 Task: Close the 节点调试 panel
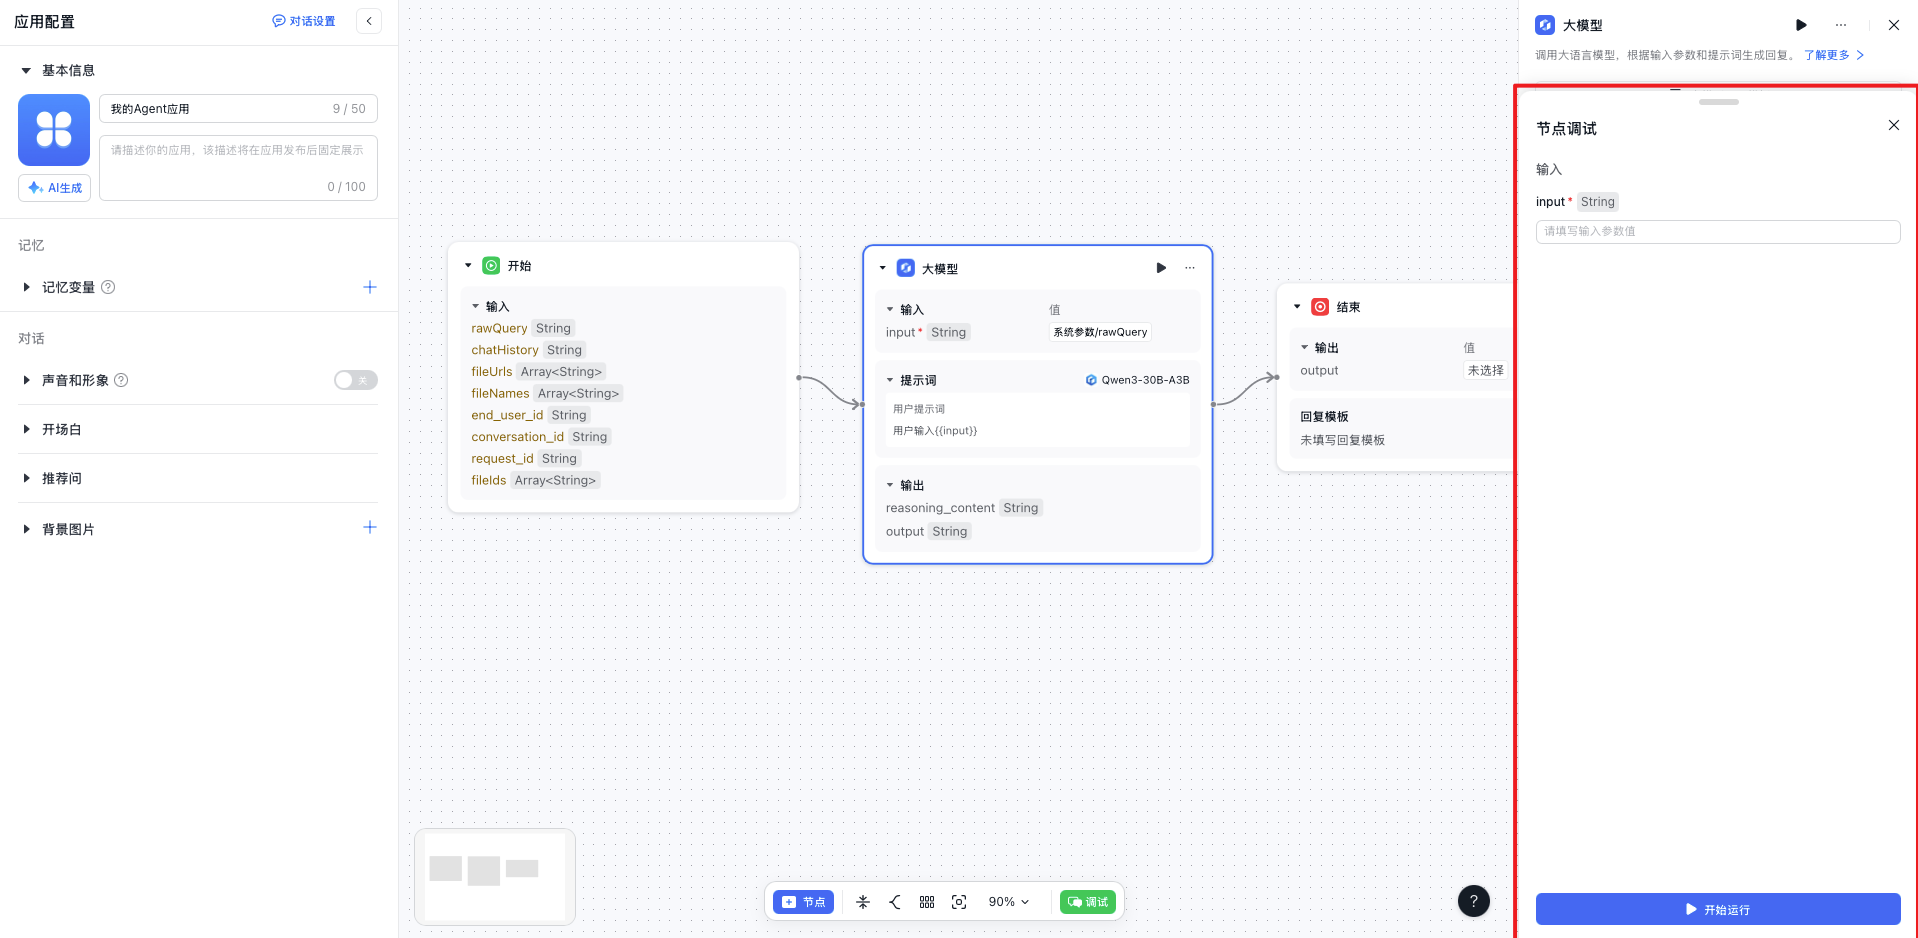click(x=1894, y=125)
